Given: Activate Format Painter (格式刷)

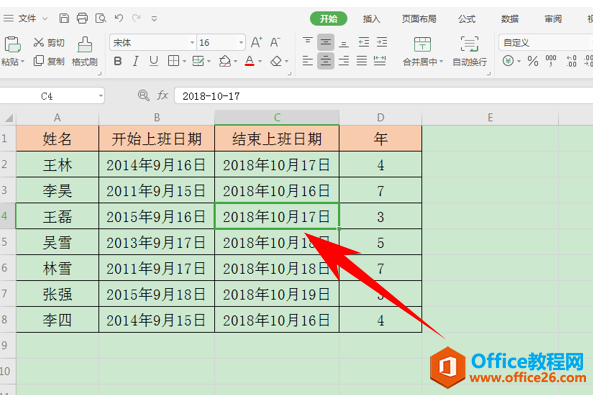Looking at the screenshot, I should coord(85,51).
